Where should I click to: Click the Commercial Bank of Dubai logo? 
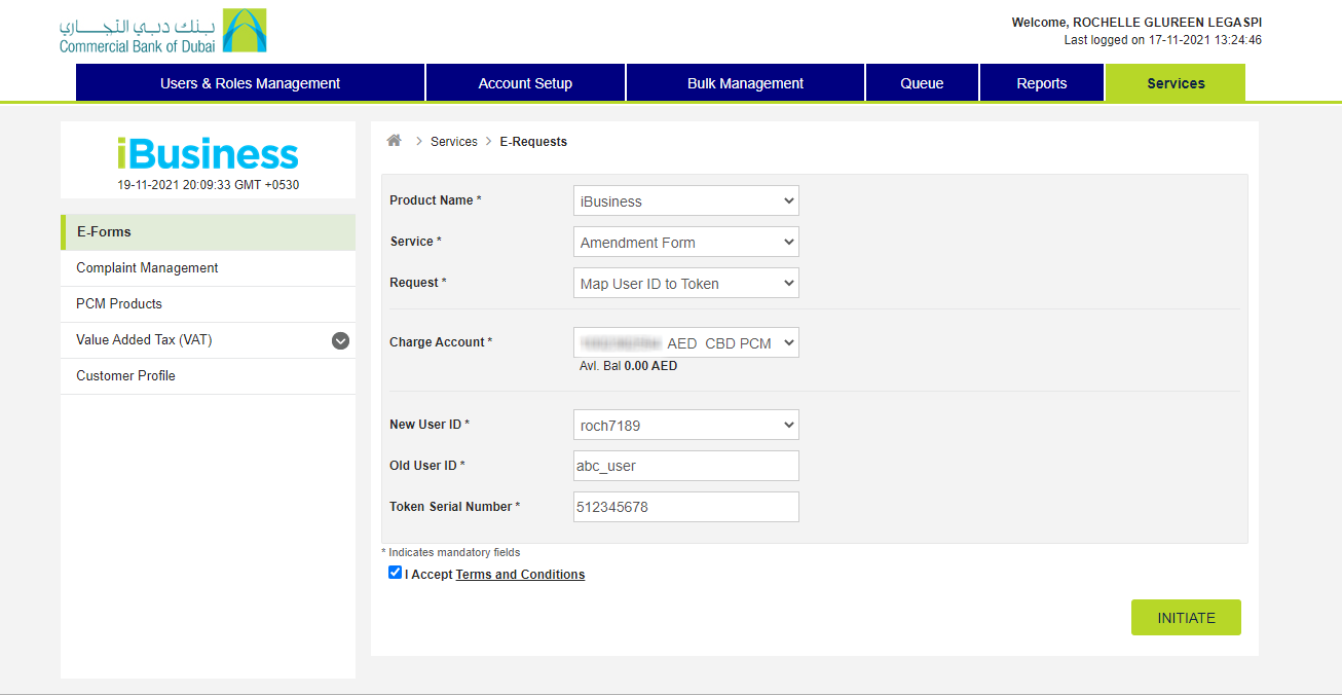163,31
